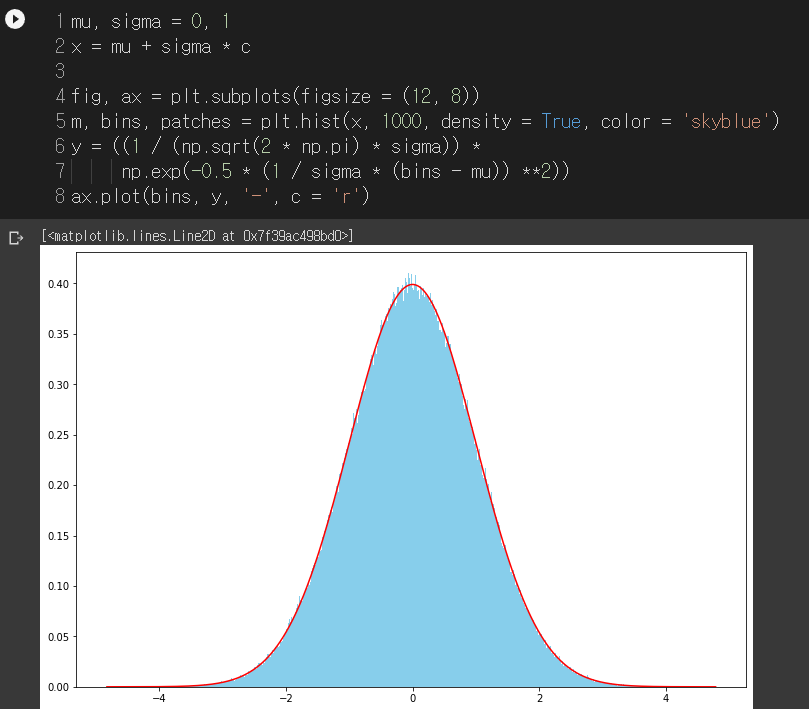Click the histogram plot output image
This screenshot has height=709, width=809.
(x=396, y=477)
